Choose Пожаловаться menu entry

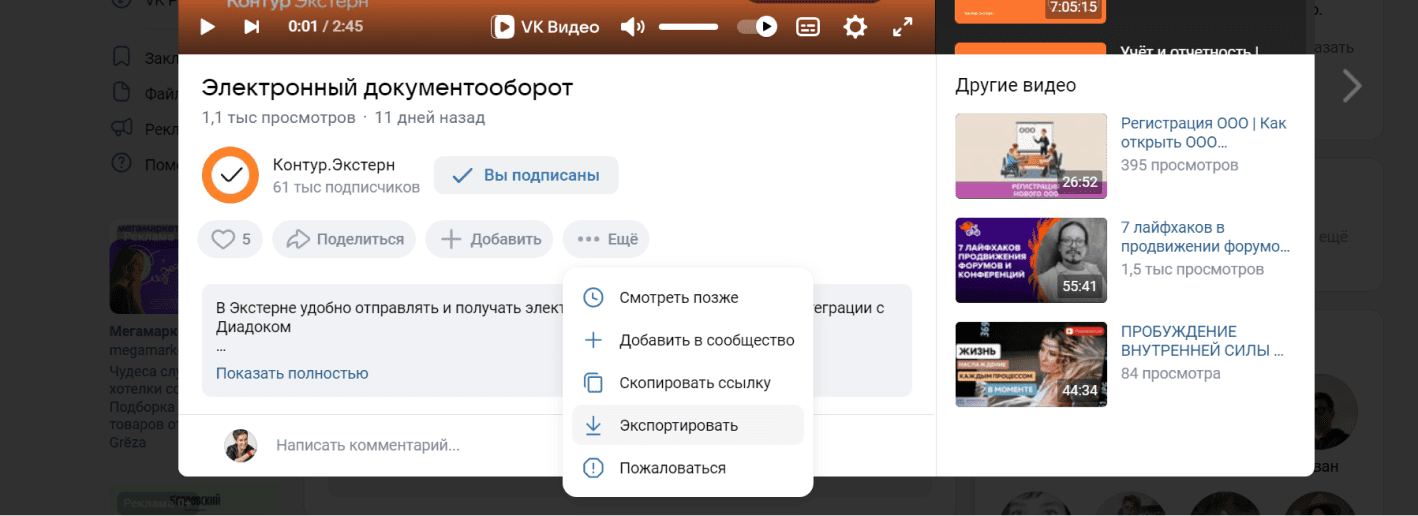click(x=688, y=468)
